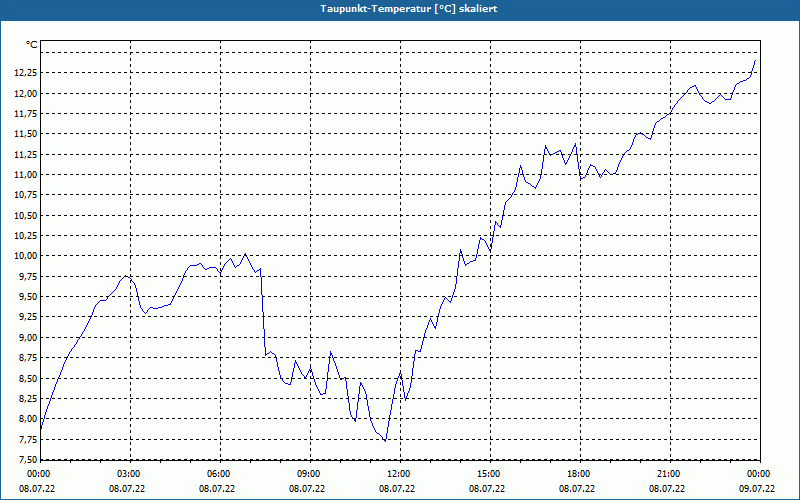
Task: Select the 12,00 y-axis label
Action: tap(25, 93)
